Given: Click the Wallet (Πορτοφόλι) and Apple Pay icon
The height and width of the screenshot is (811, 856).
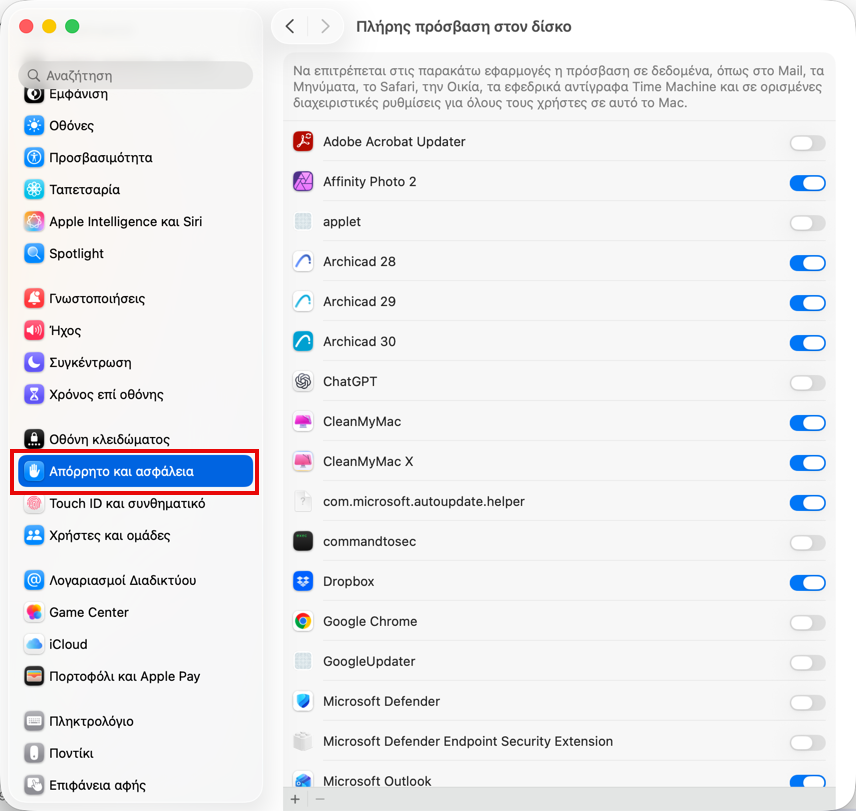Looking at the screenshot, I should (x=34, y=676).
